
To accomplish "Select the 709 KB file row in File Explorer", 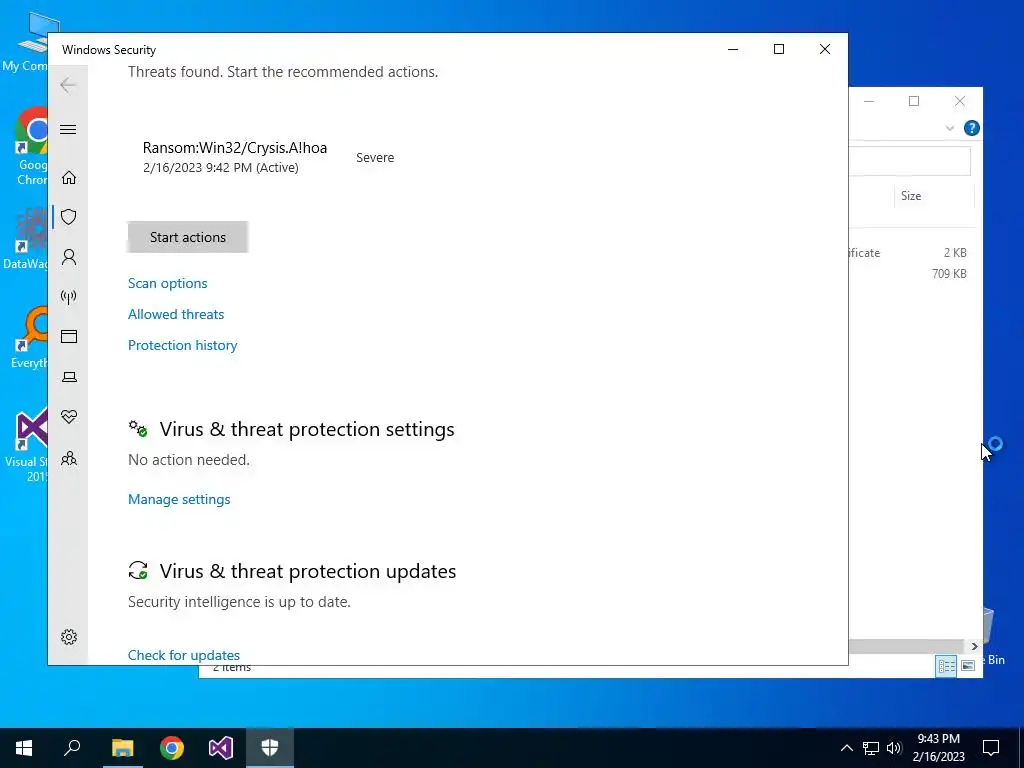I will pyautogui.click(x=910, y=274).
